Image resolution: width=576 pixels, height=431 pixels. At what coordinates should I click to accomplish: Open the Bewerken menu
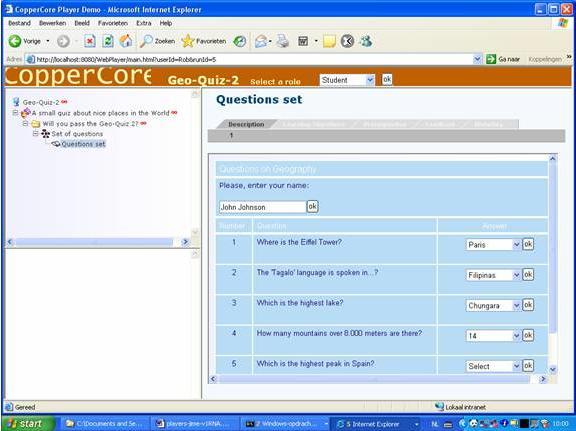53,23
